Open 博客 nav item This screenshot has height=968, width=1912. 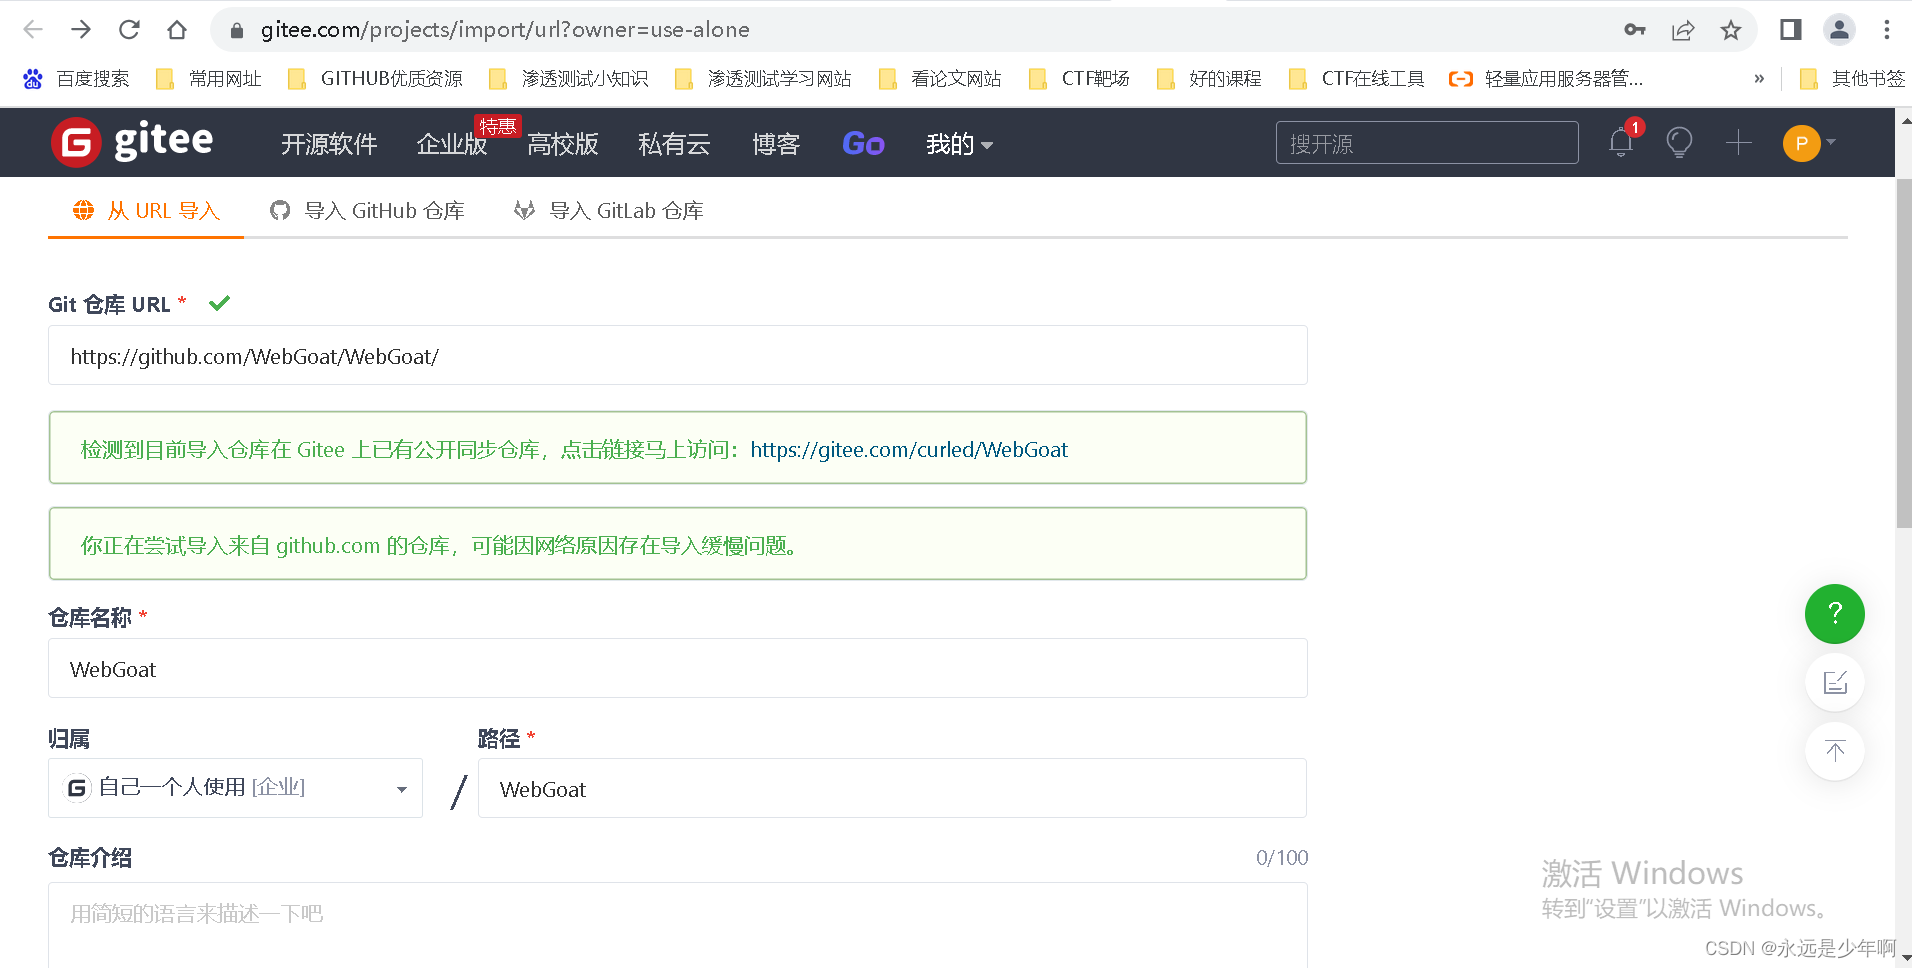[776, 144]
